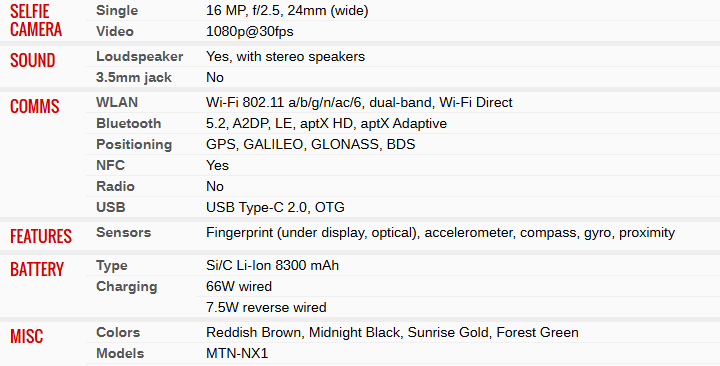Click the Models label

coord(119,353)
